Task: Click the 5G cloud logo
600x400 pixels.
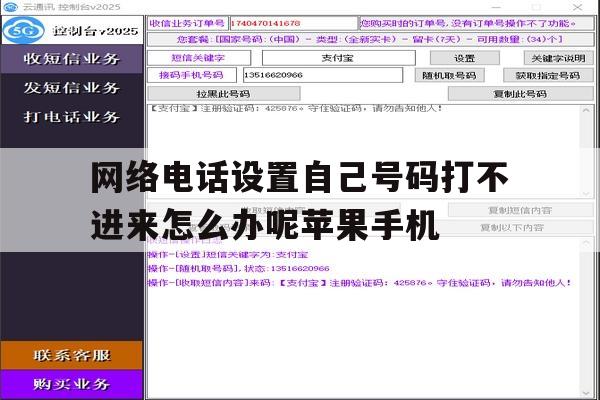Action: point(23,30)
